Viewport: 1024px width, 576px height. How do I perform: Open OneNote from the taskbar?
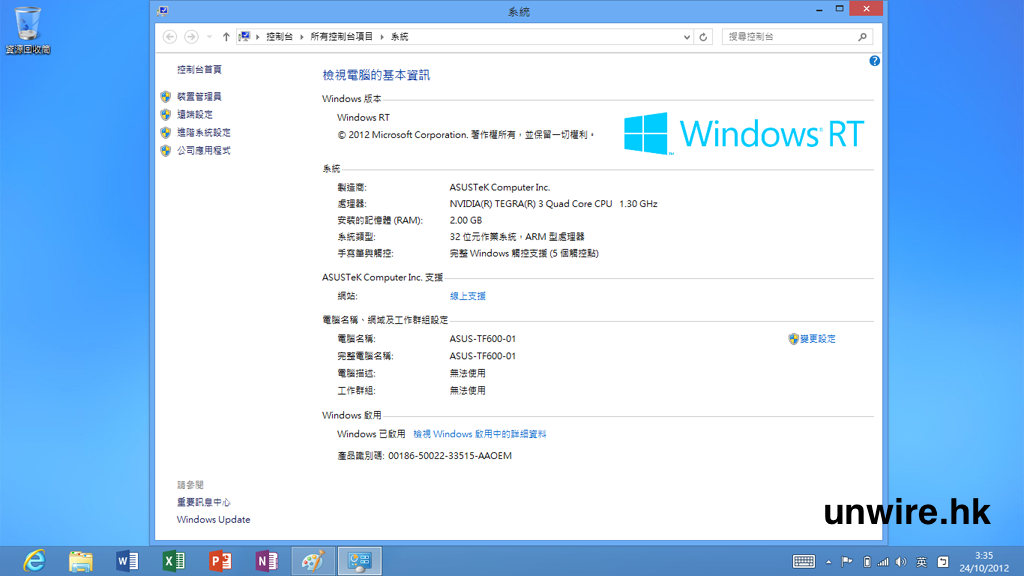[x=266, y=561]
